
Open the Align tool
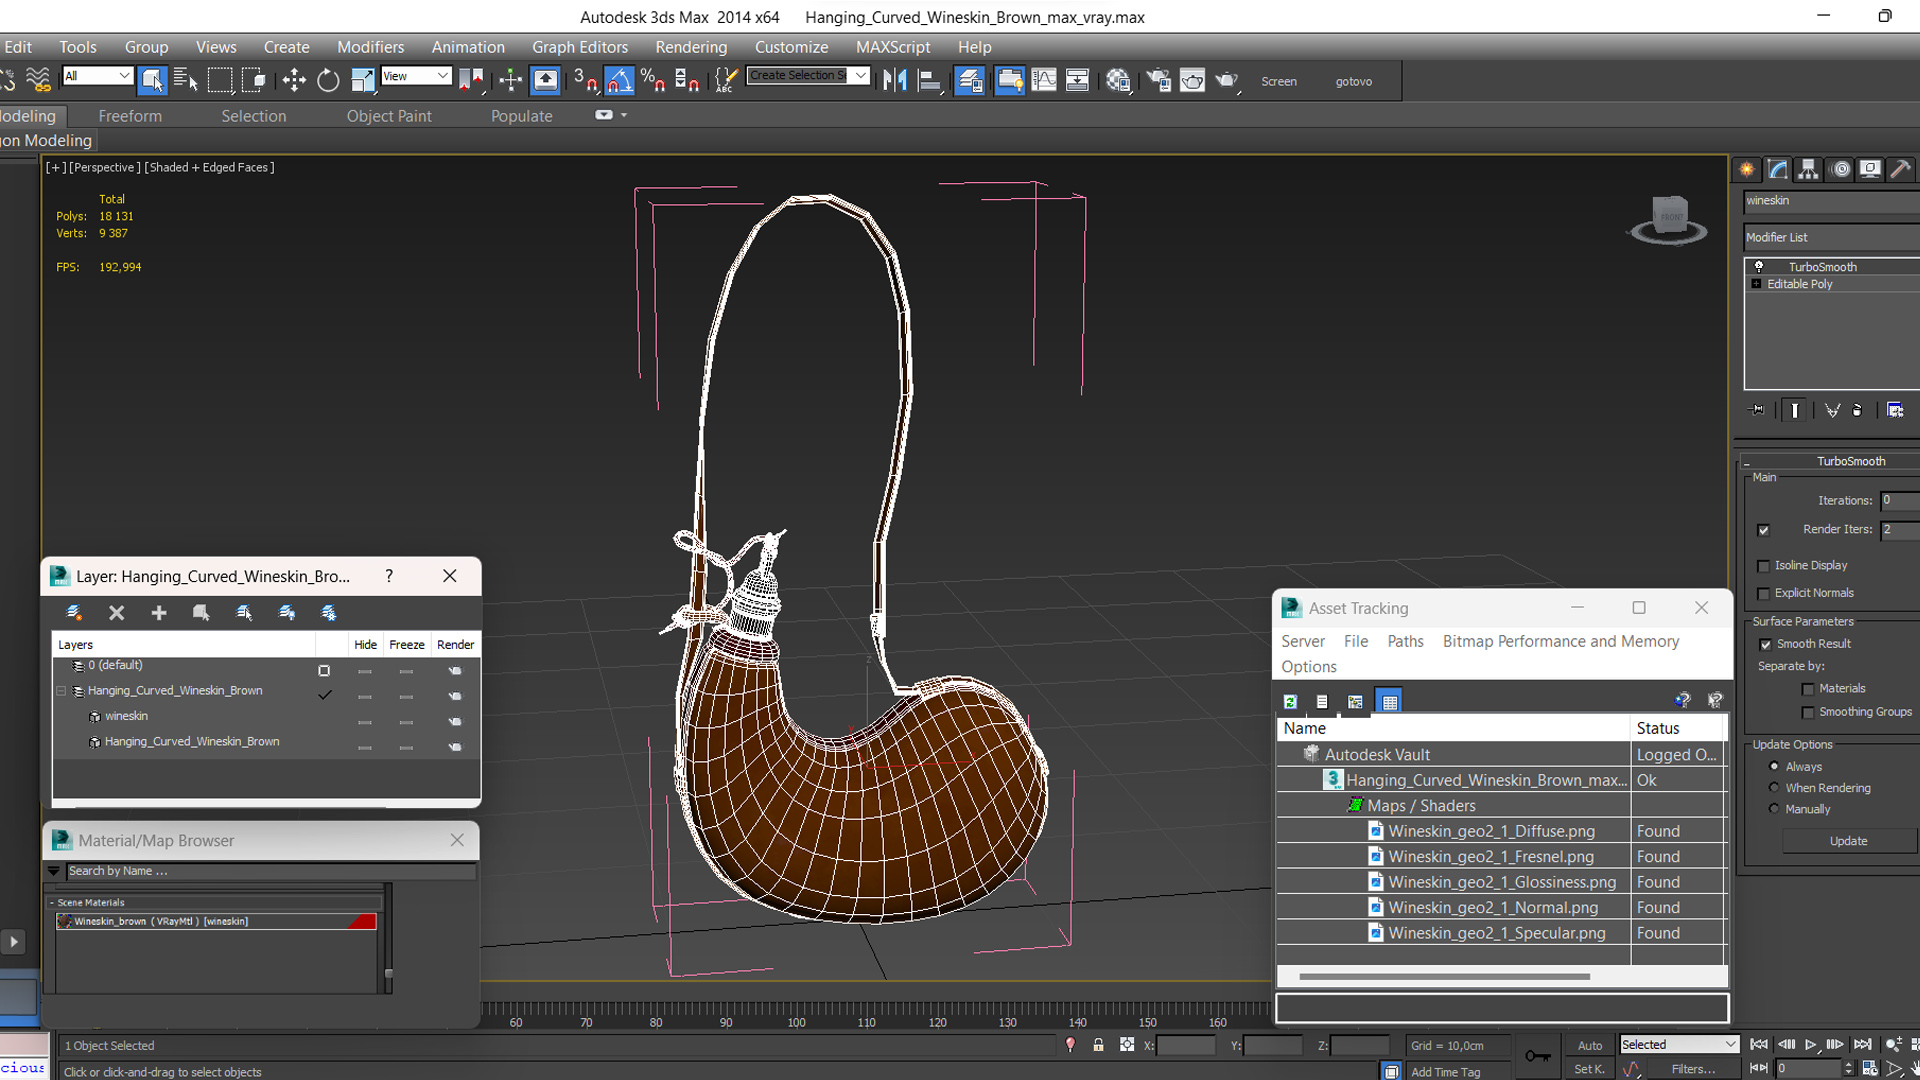tap(929, 80)
